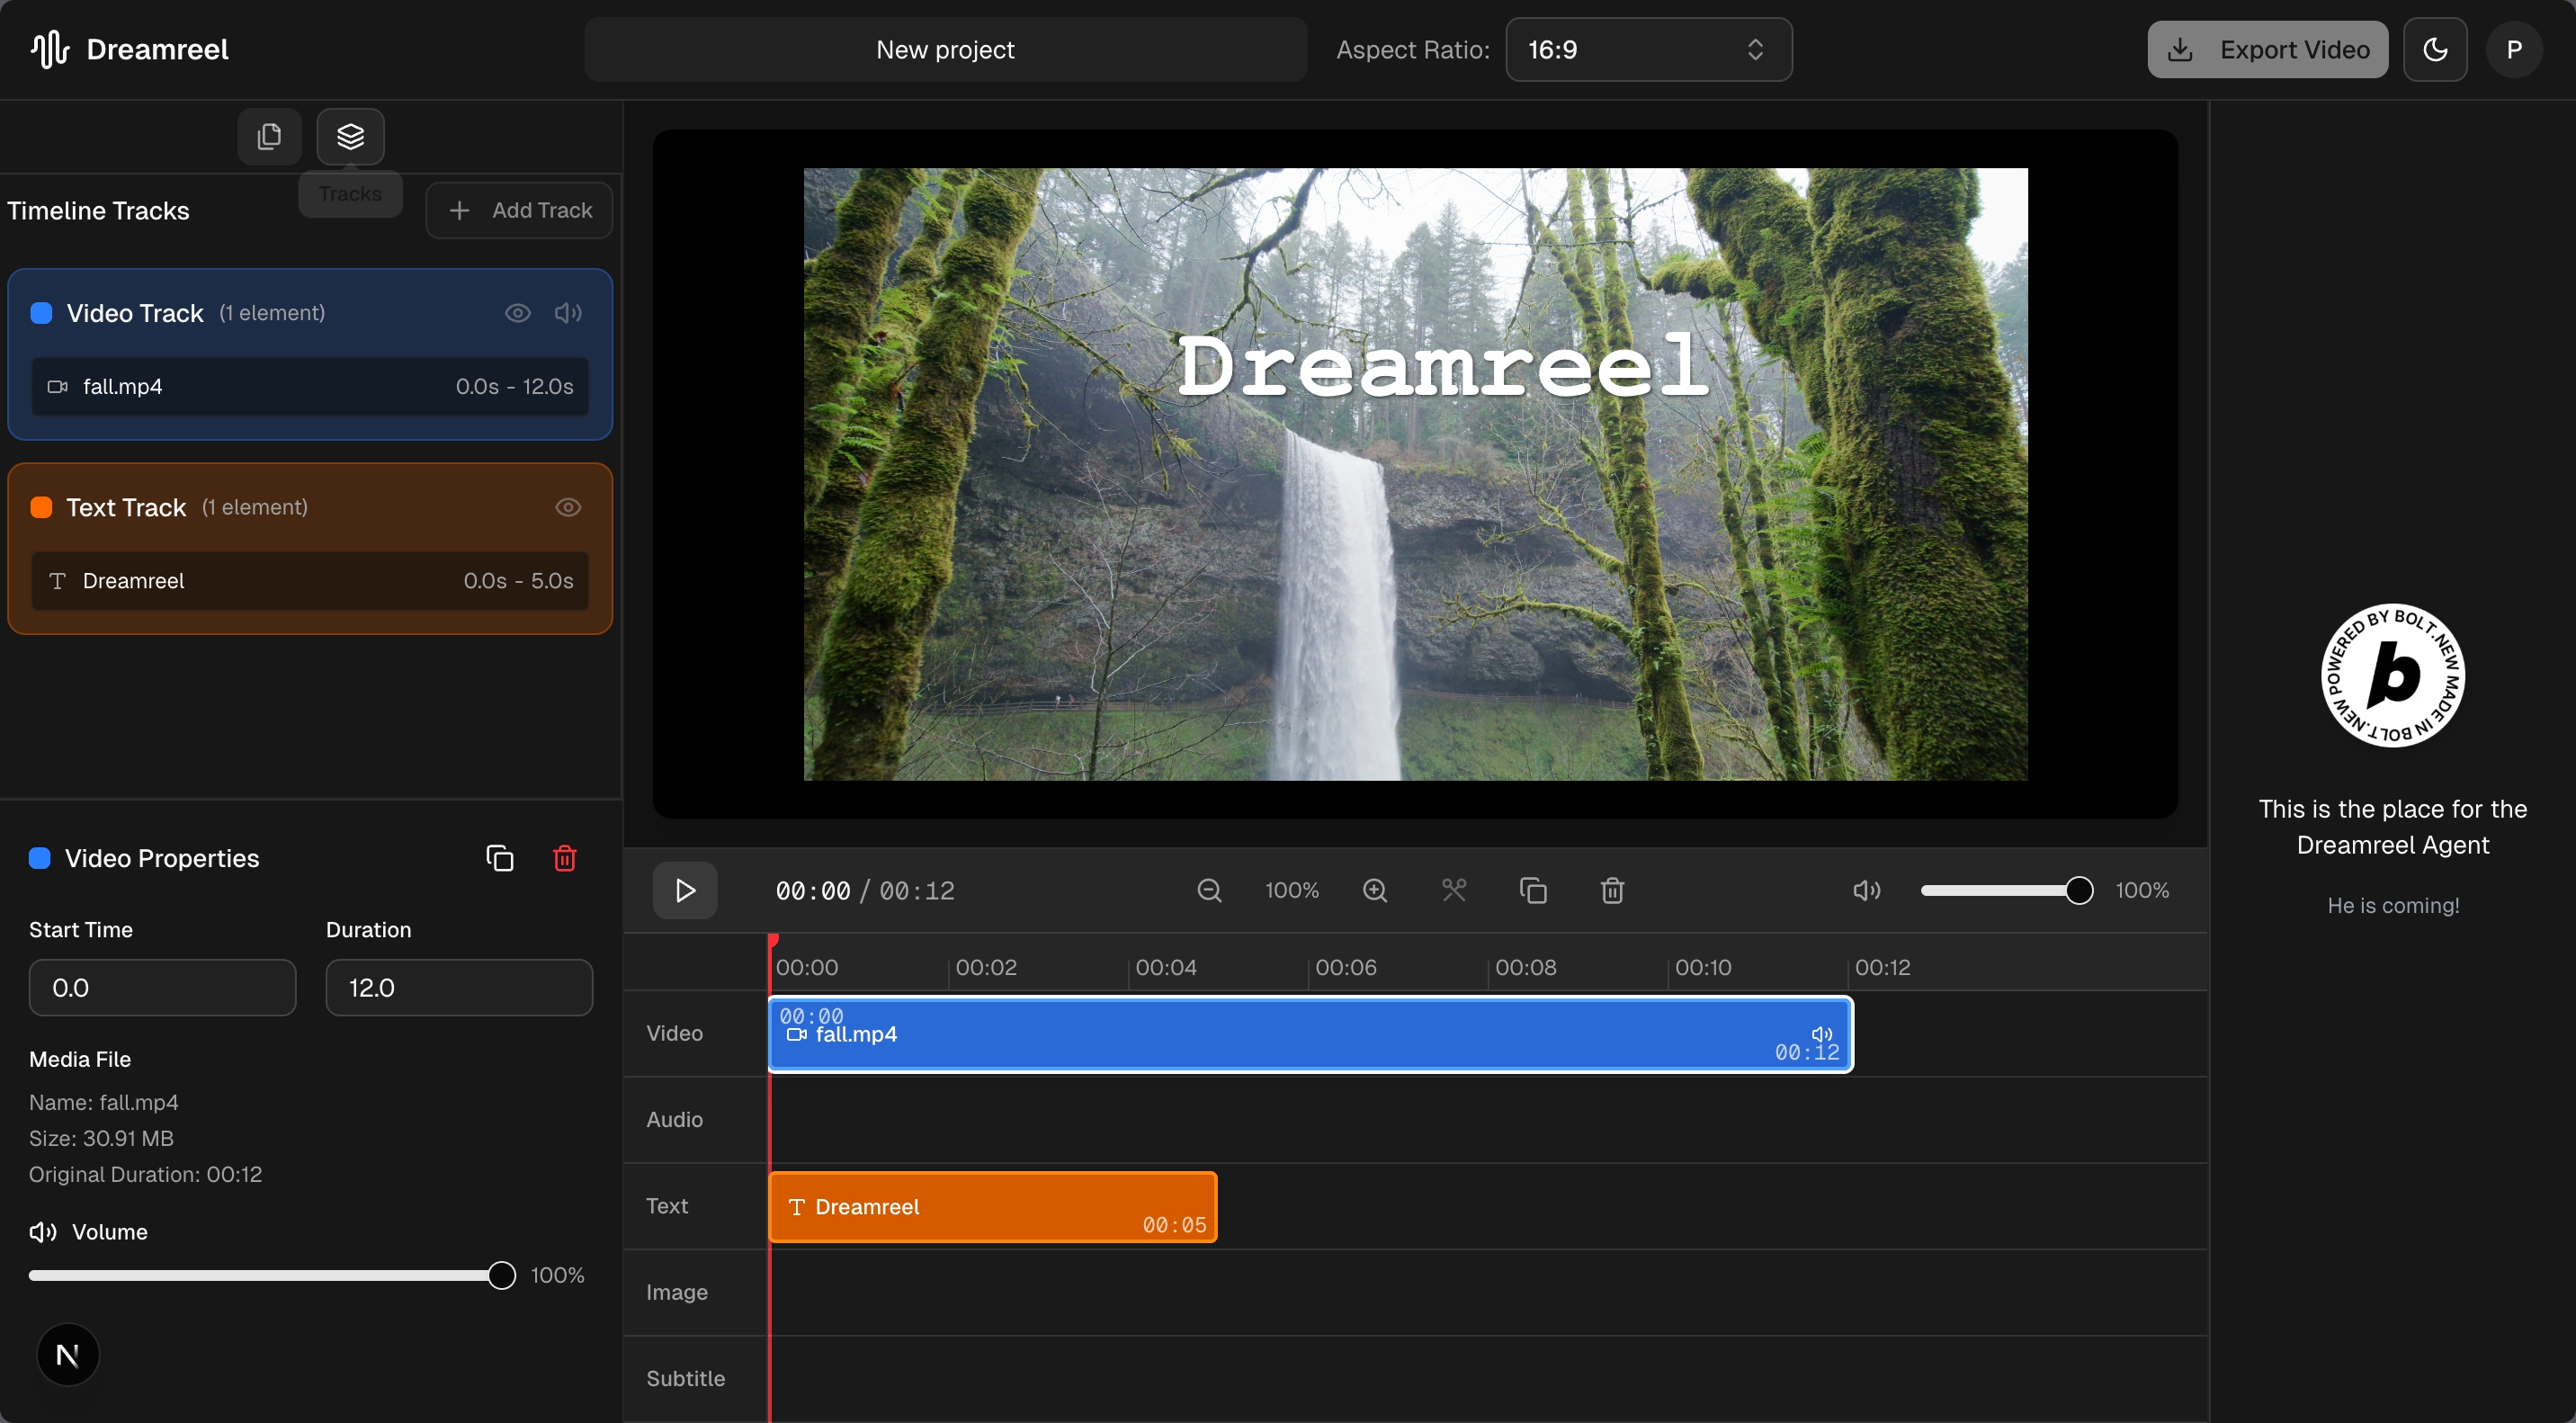This screenshot has width=2576, height=1423.
Task: Click the Add Track button
Action: [x=519, y=210]
